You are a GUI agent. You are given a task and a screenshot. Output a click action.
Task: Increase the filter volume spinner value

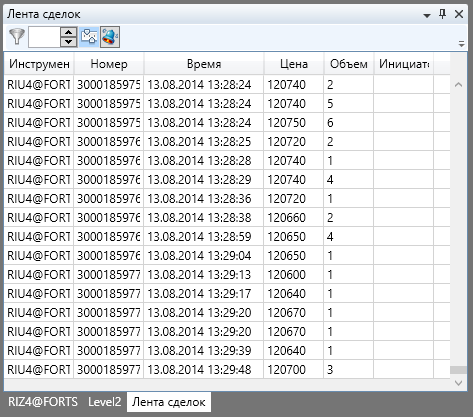[x=69, y=32]
